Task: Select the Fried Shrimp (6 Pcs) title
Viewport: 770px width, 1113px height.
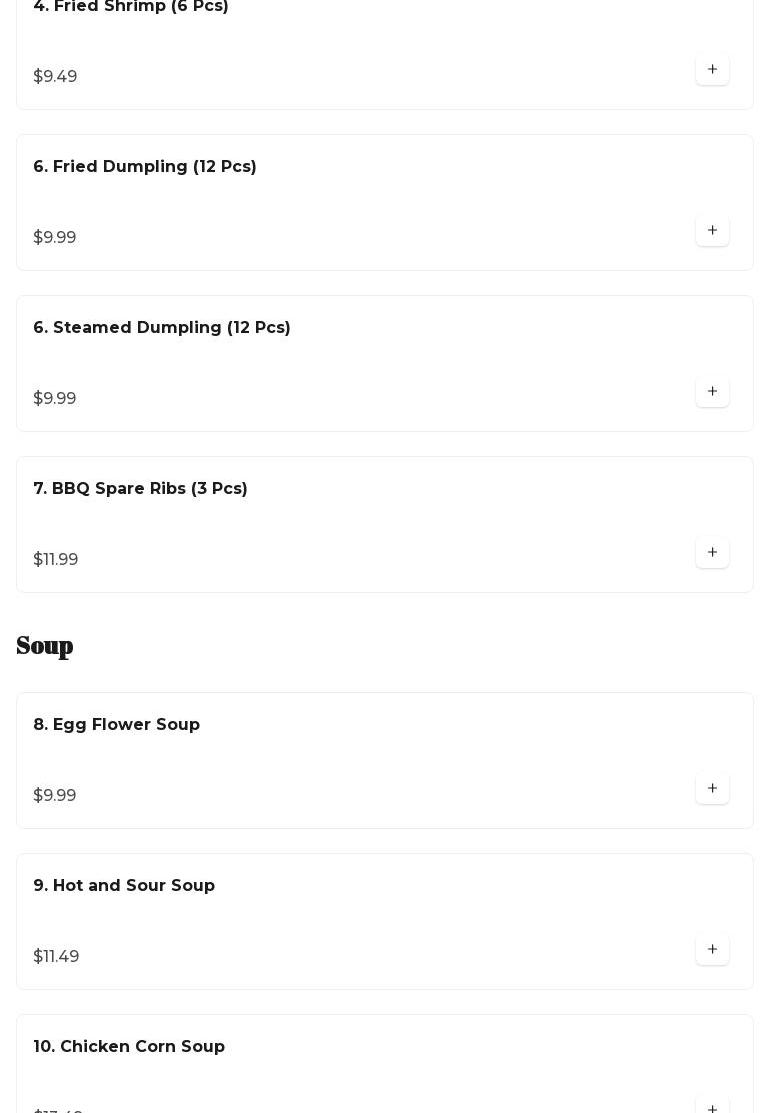Action: pyautogui.click(x=131, y=7)
